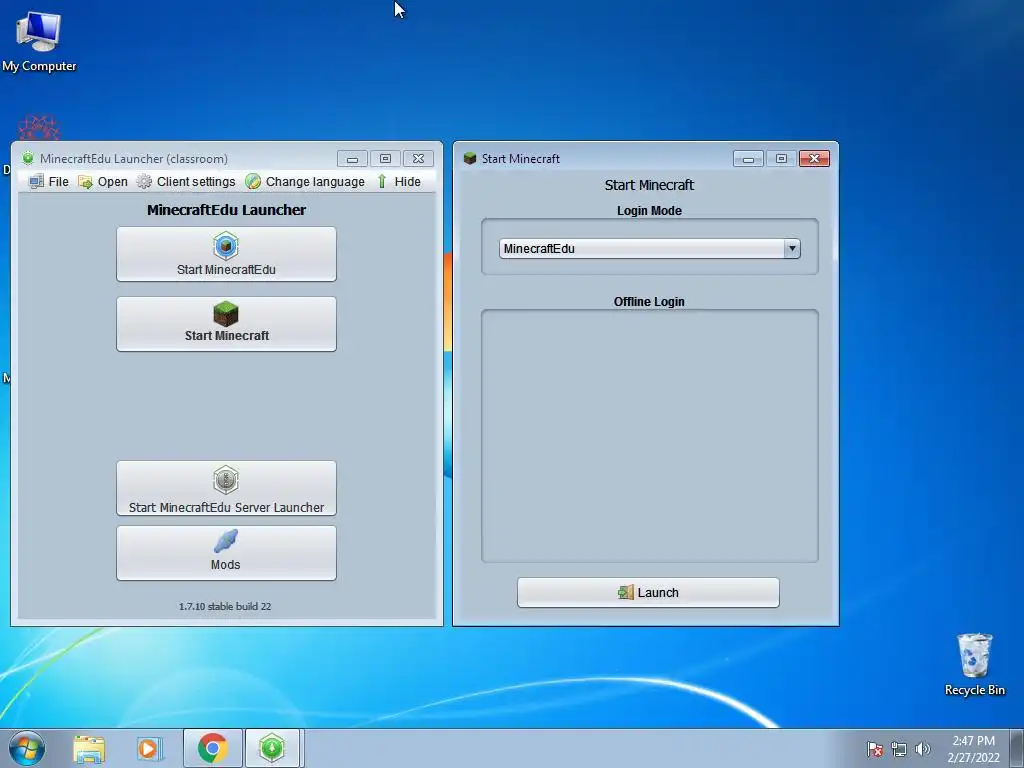Click the Open menu folder icon
Screen dimensions: 1024x768
[x=86, y=182]
